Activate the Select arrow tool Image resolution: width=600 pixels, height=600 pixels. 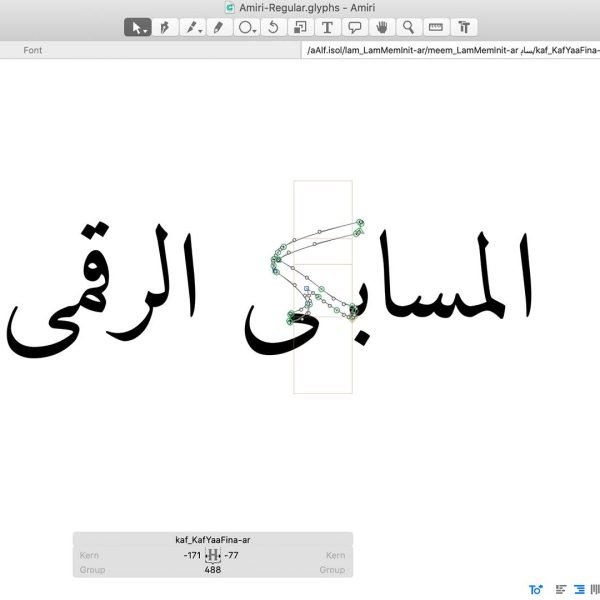(138, 27)
